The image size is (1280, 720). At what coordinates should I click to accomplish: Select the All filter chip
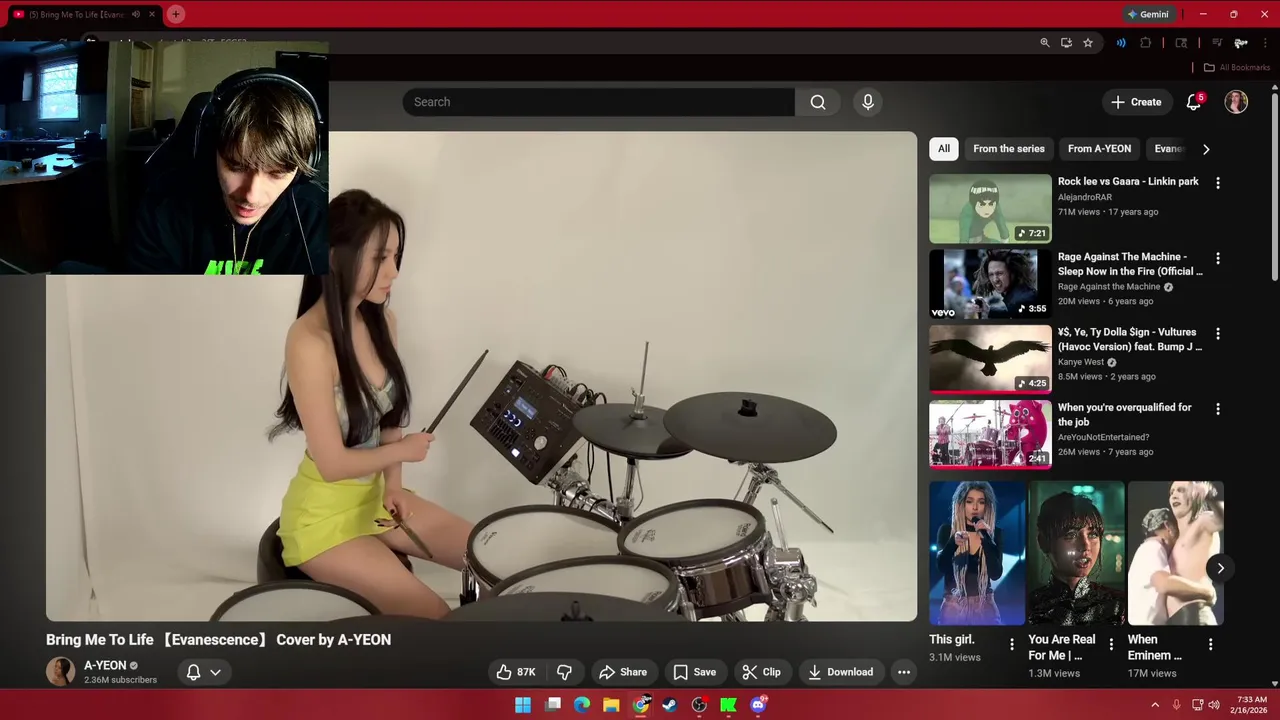[943, 149]
